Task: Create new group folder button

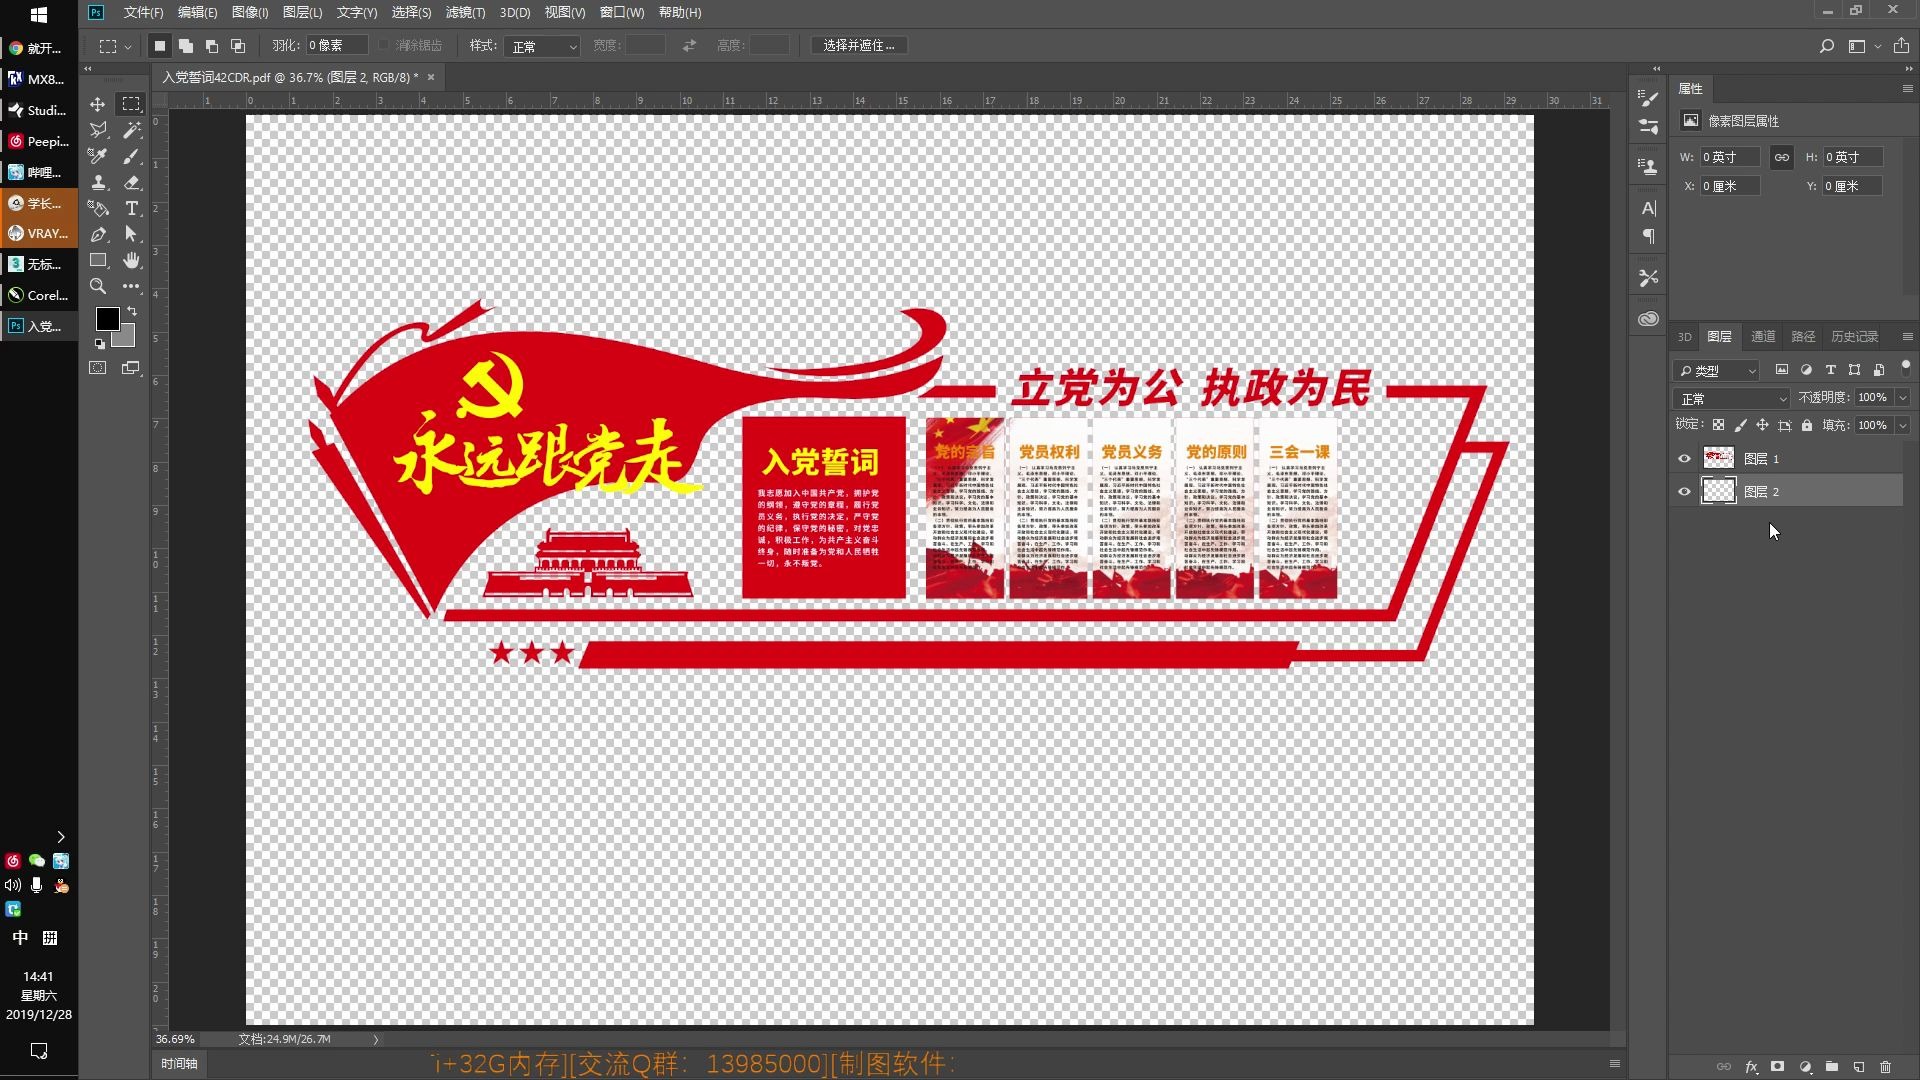Action: point(1831,1067)
